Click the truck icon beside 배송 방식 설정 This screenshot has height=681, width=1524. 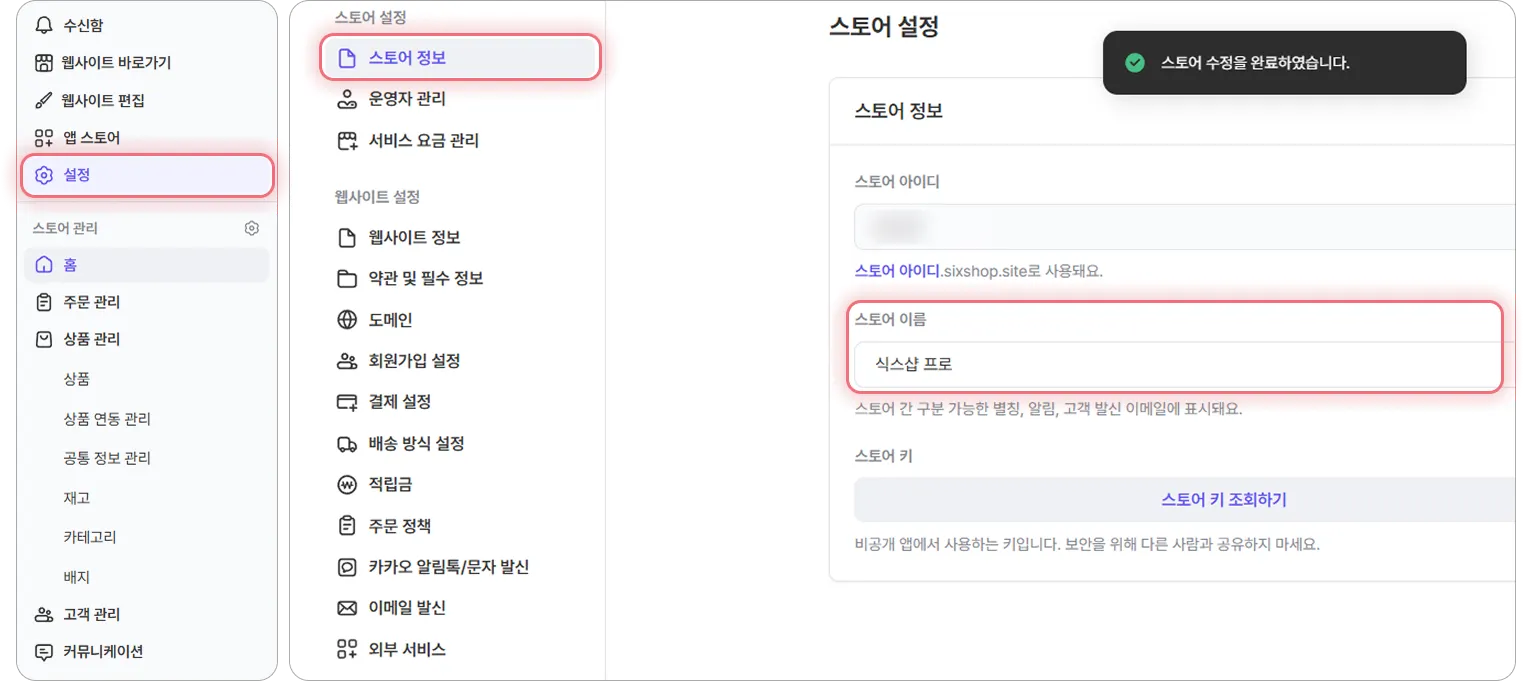click(347, 444)
